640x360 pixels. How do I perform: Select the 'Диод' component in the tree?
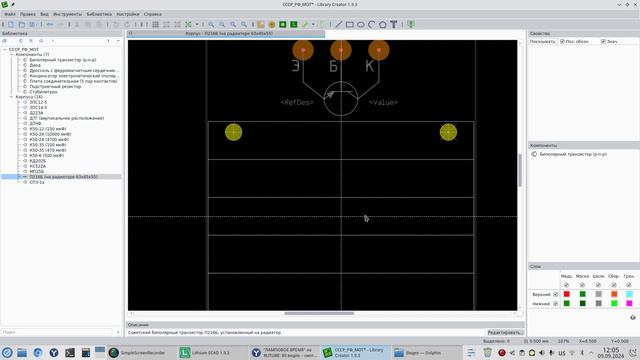click(35, 65)
